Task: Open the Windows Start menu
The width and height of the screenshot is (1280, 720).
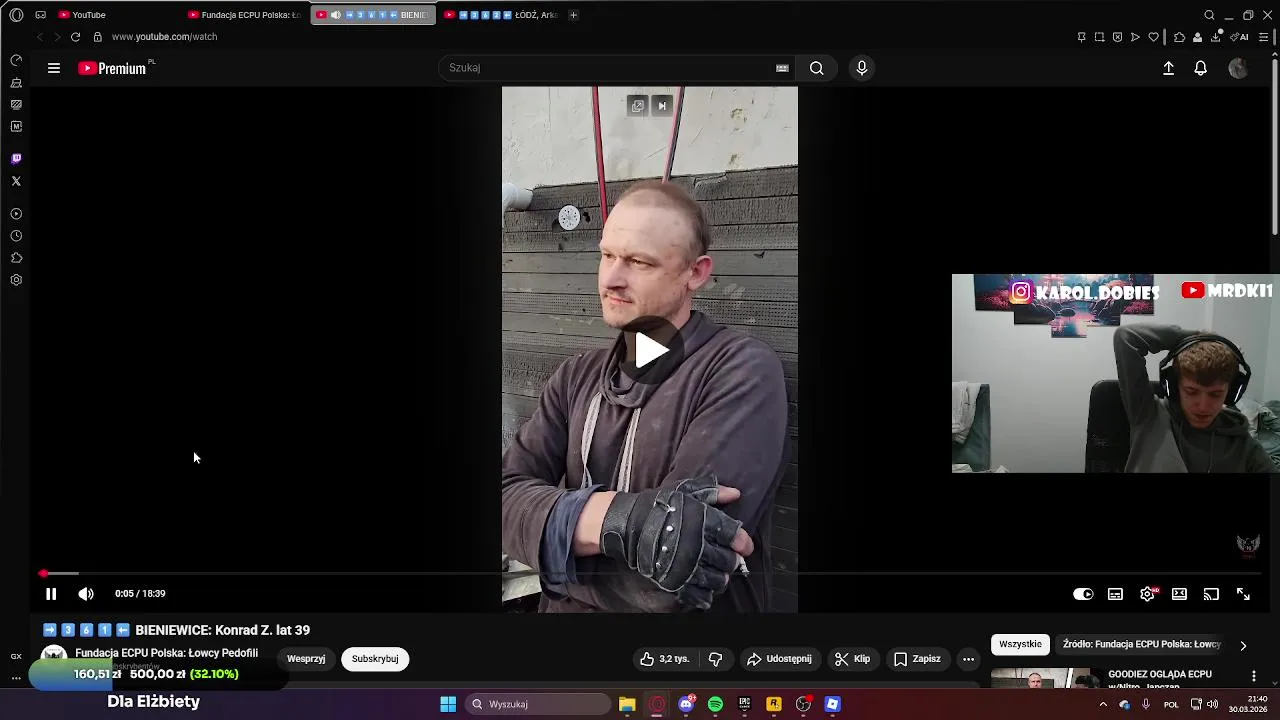Action: tap(448, 704)
